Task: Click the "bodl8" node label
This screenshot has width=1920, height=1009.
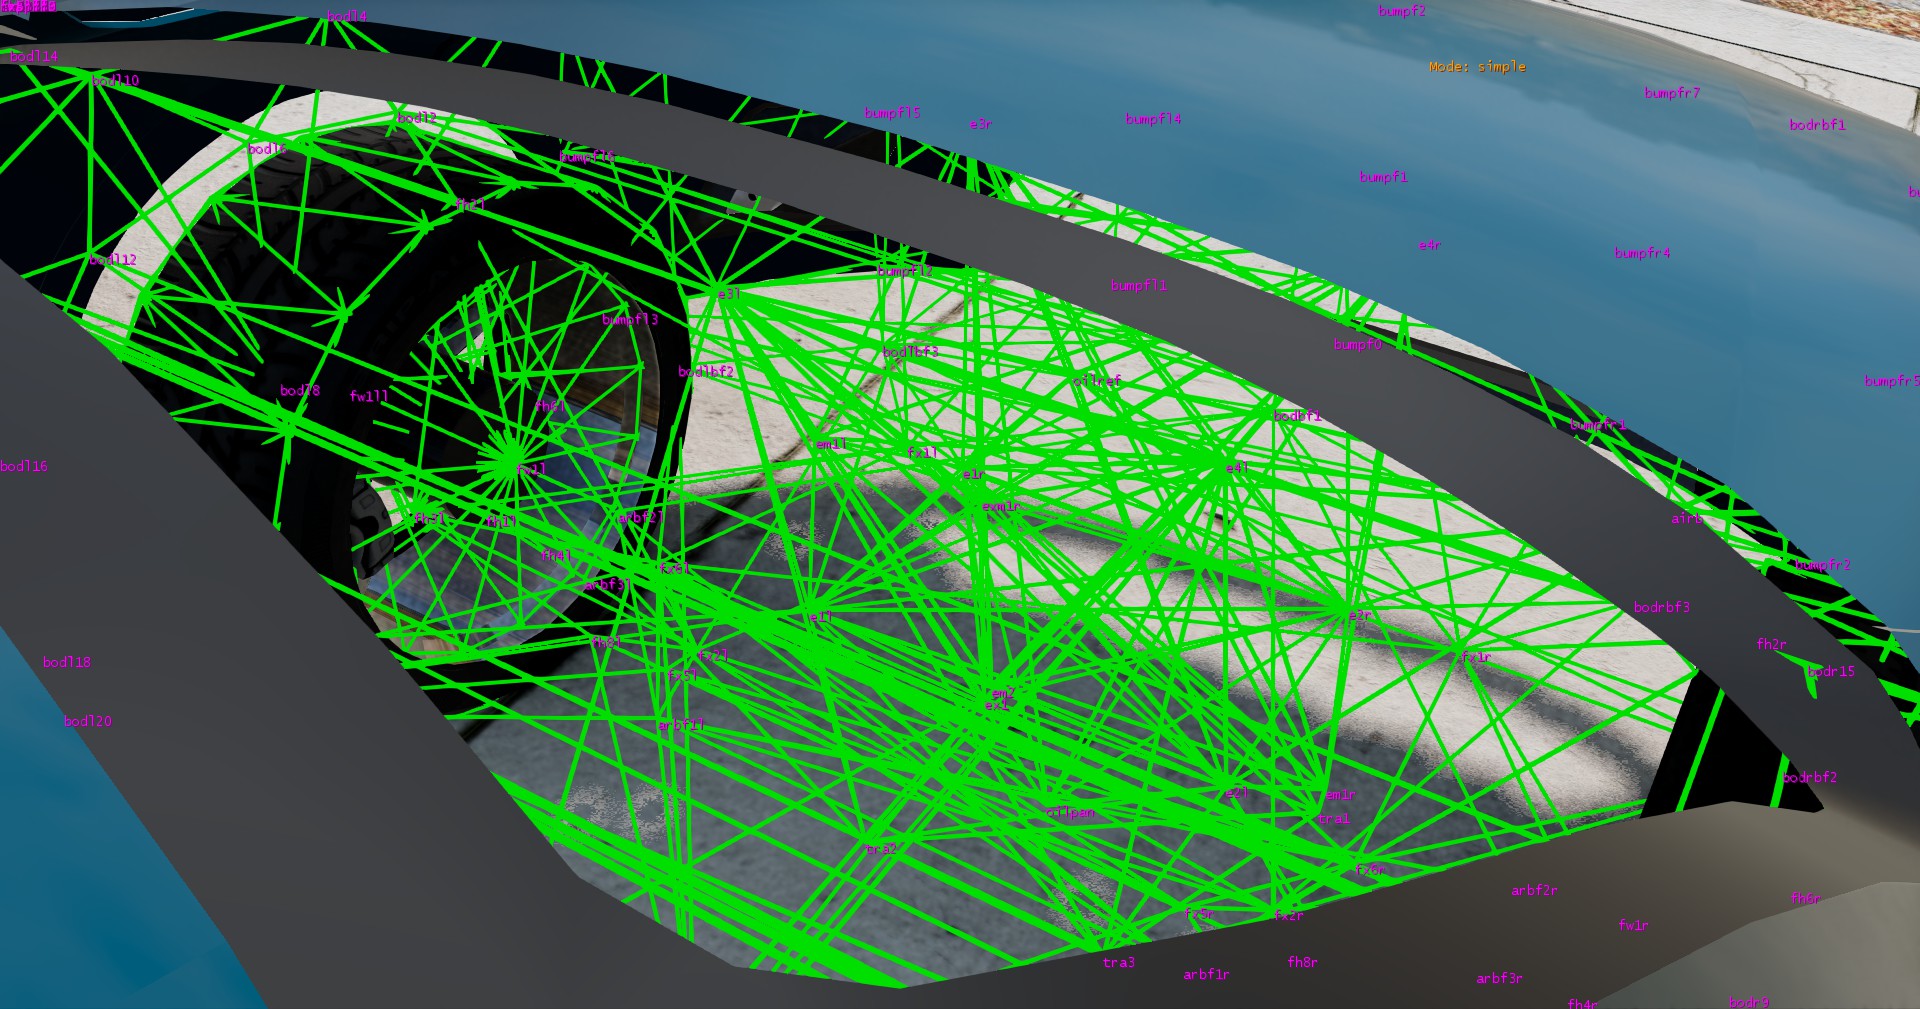Action: click(300, 390)
